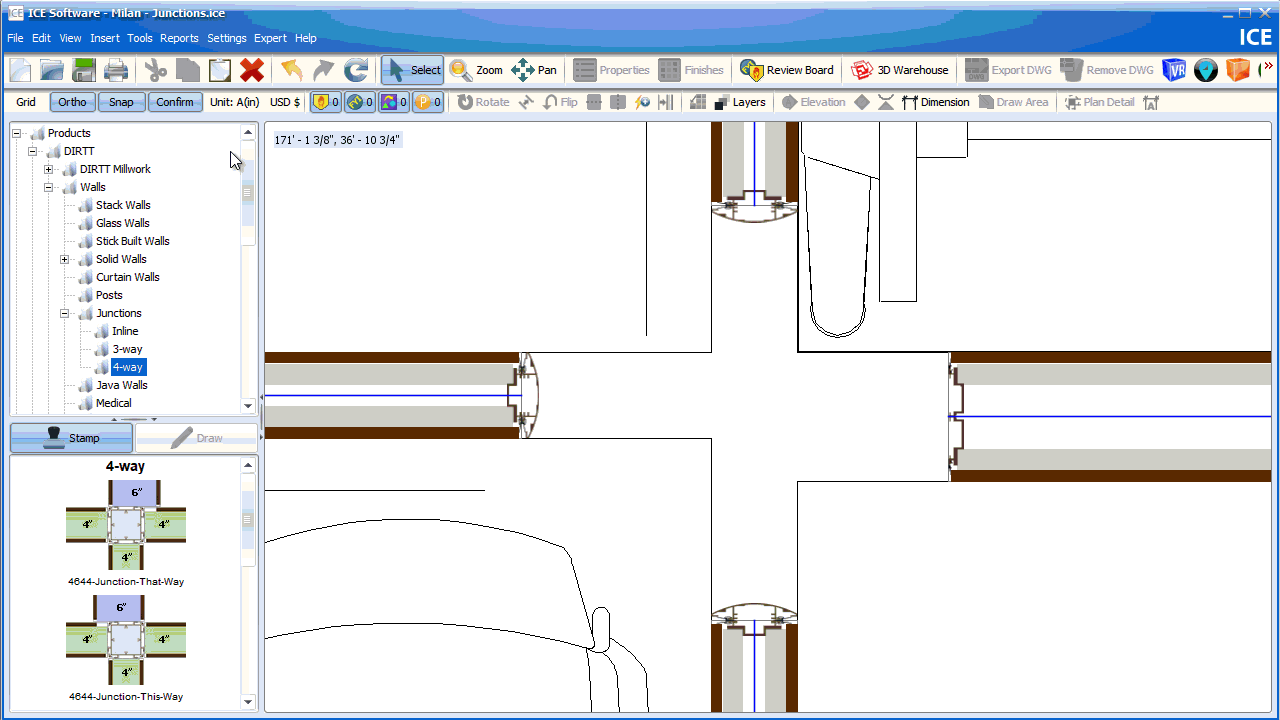Expand the Solid Walls node

[64, 259]
